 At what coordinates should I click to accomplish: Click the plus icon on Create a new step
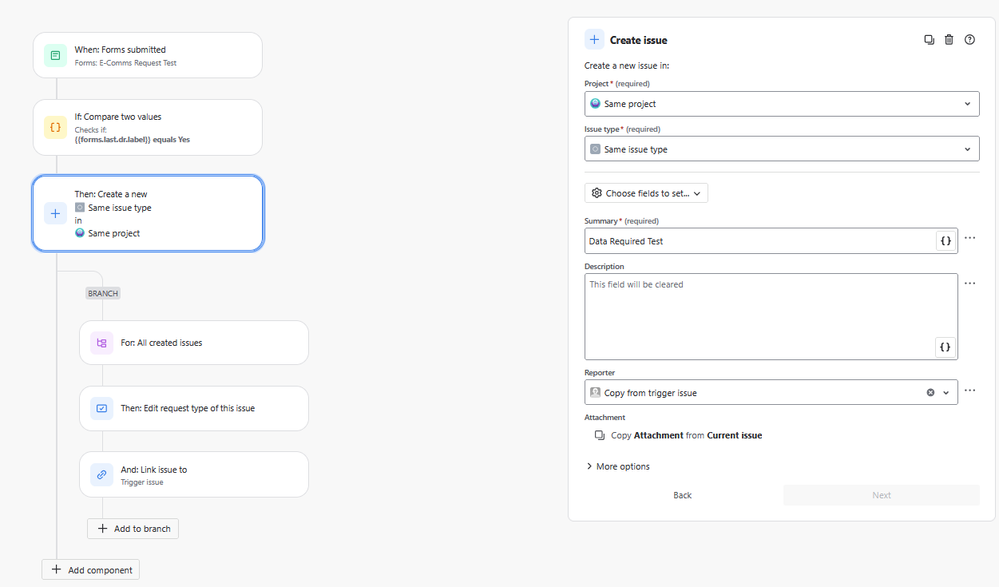tap(55, 214)
